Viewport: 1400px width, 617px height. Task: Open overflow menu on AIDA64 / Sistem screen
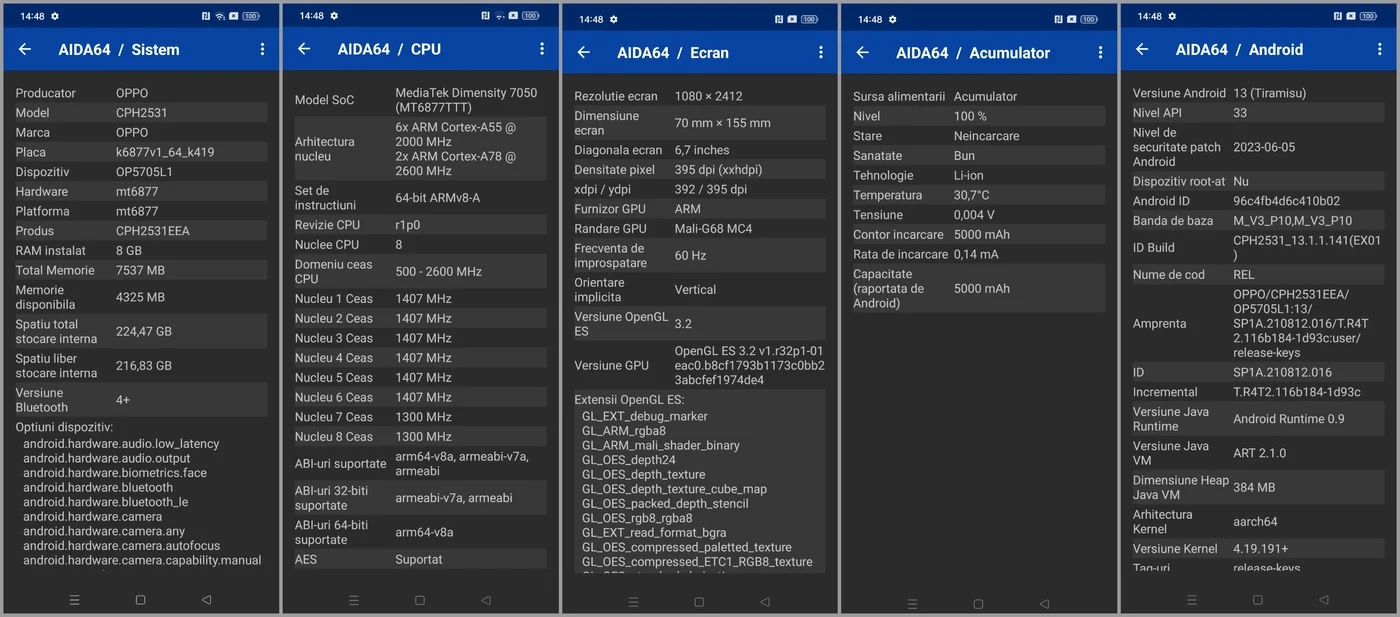[262, 49]
